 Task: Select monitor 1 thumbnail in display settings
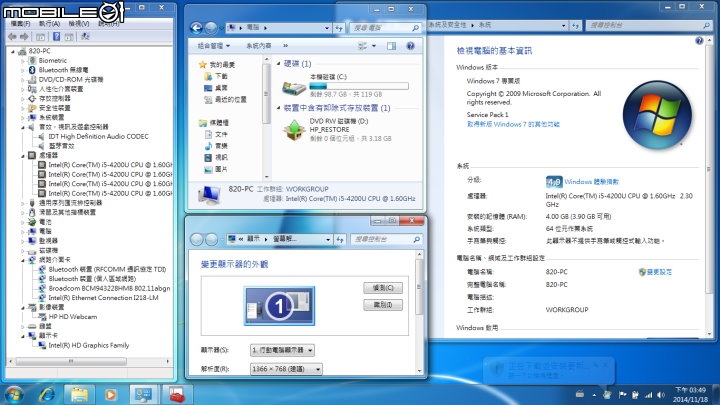point(279,306)
